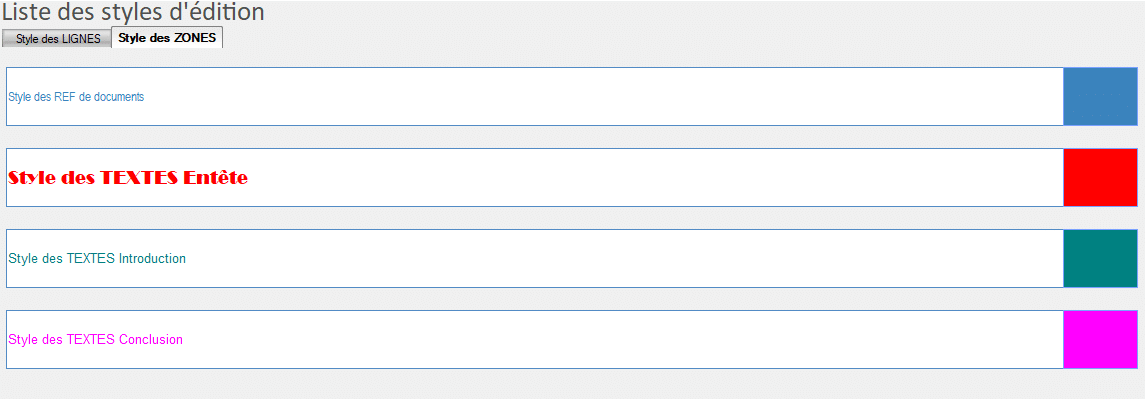Screen dimensions: 1145x399
Task: Click the word 'Conclusion' in magenta text
Action: [x=150, y=340]
